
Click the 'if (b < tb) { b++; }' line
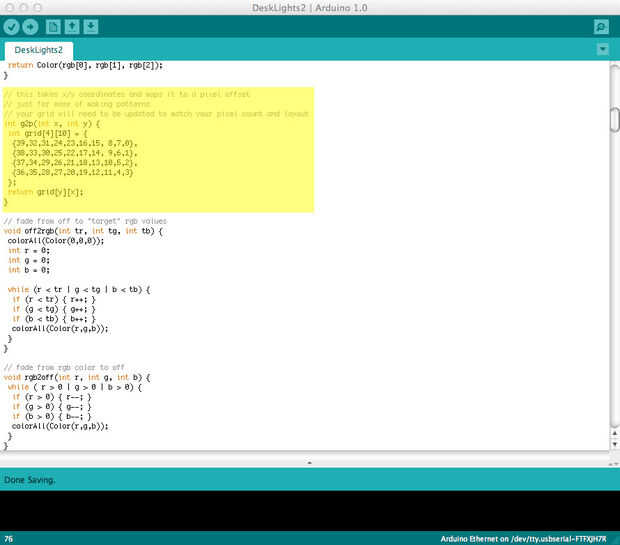(54, 319)
